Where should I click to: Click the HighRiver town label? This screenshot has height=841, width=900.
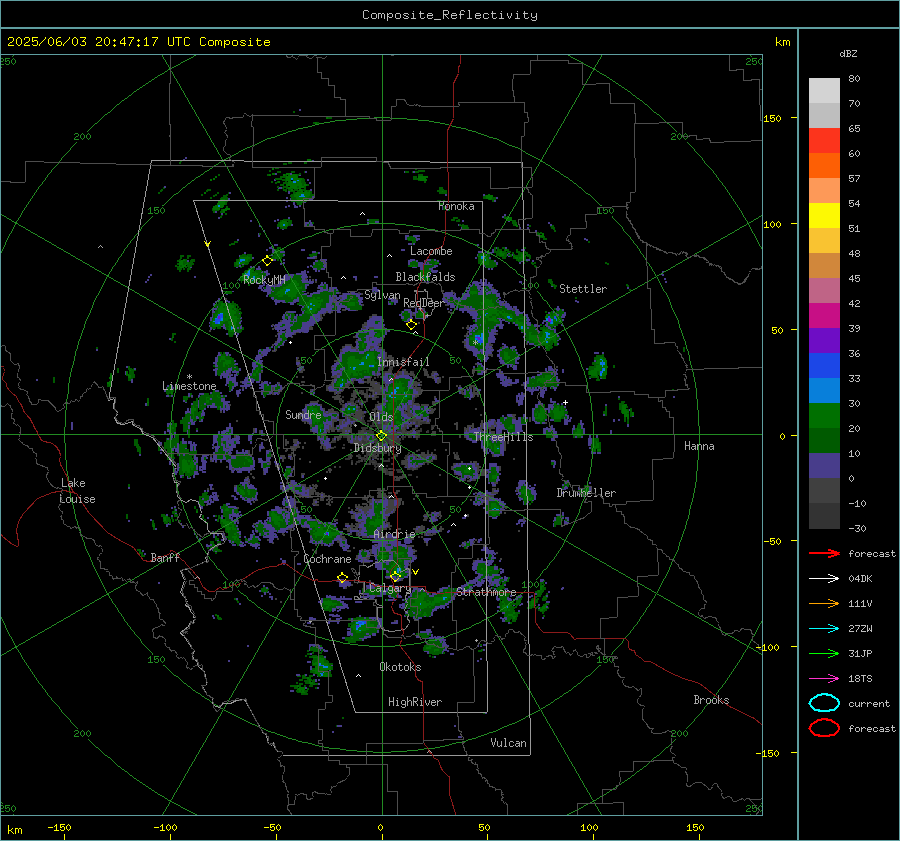point(415,702)
